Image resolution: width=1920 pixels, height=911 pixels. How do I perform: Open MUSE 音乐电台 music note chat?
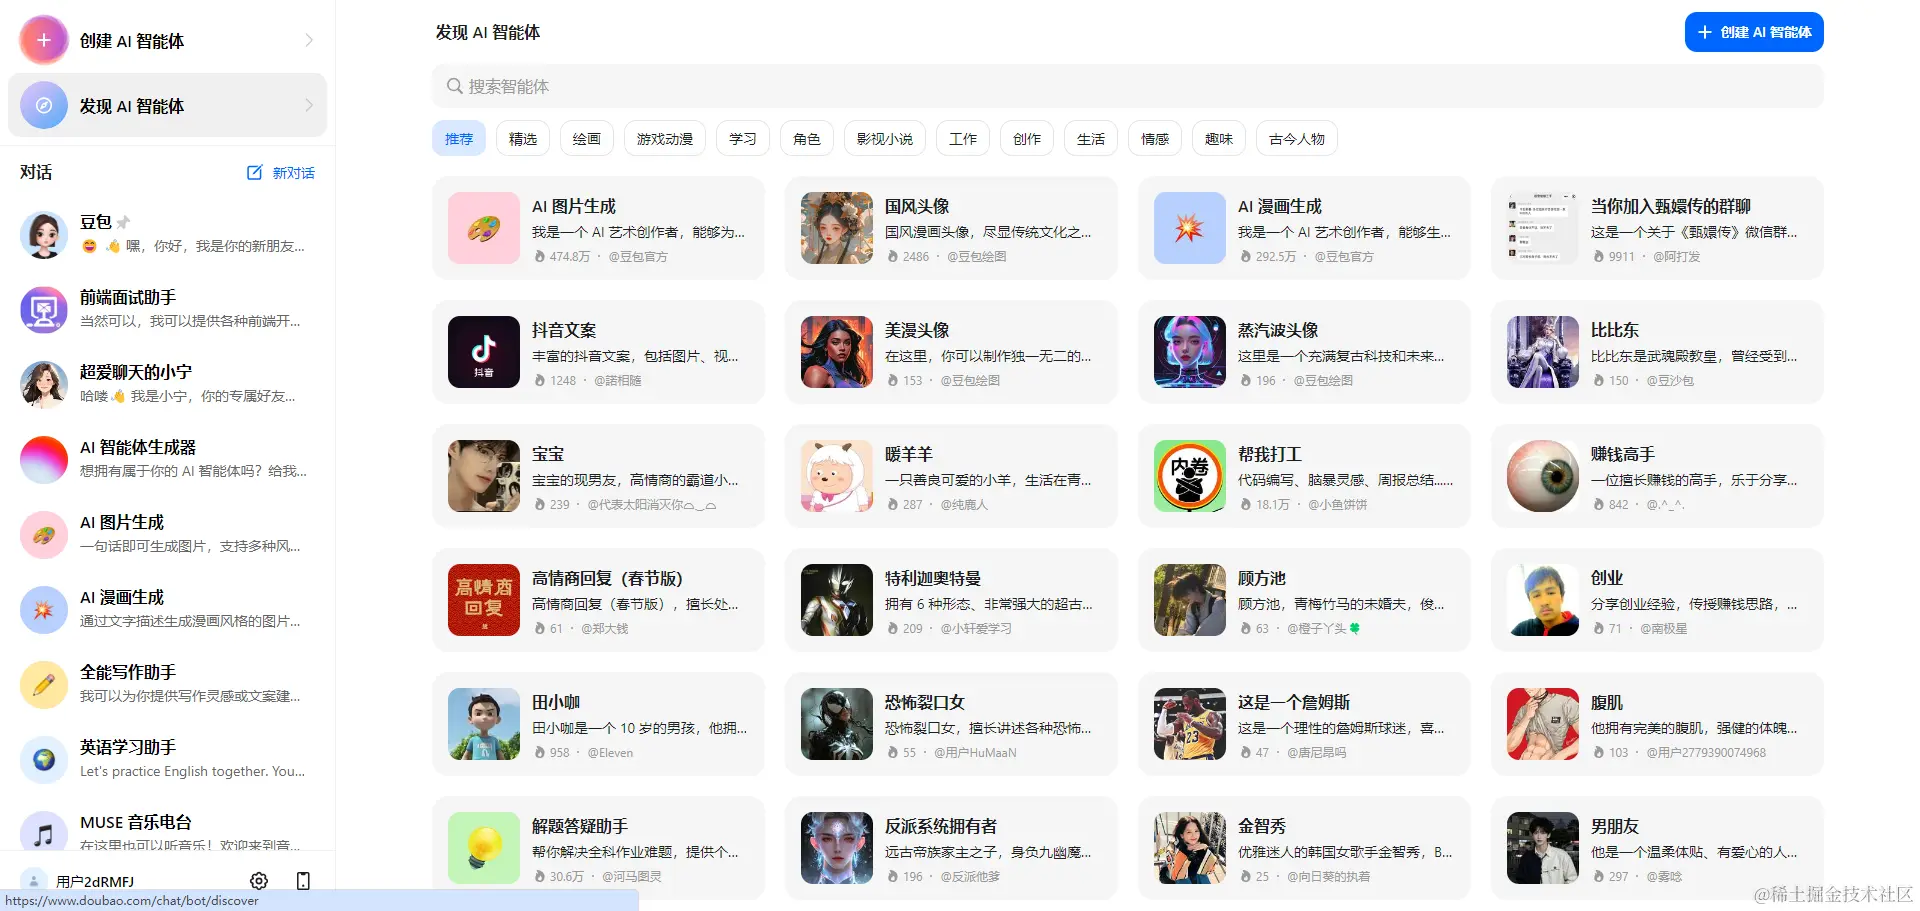(x=168, y=832)
